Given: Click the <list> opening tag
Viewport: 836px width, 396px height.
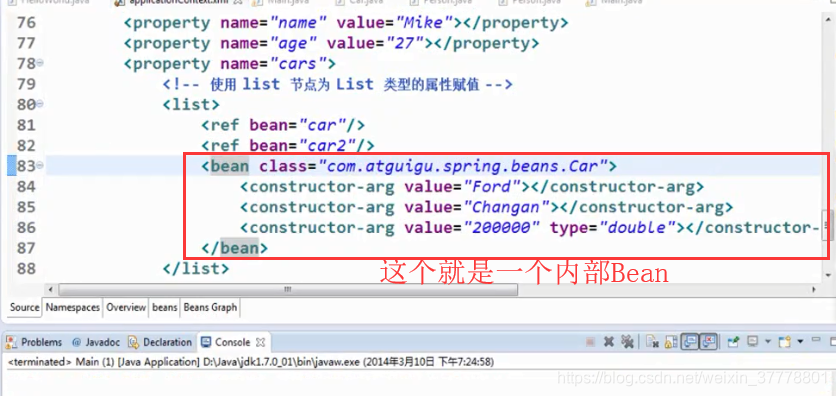Looking at the screenshot, I should 191,104.
